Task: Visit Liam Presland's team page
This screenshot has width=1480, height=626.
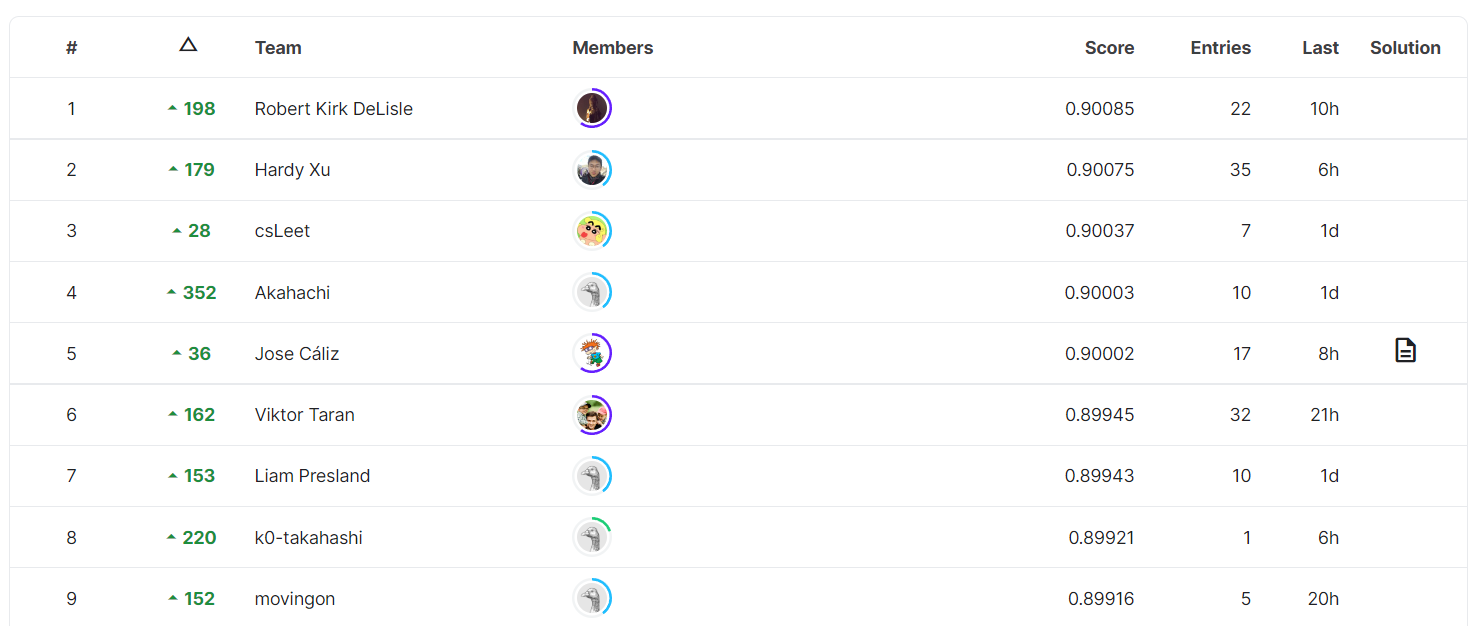Action: click(312, 476)
